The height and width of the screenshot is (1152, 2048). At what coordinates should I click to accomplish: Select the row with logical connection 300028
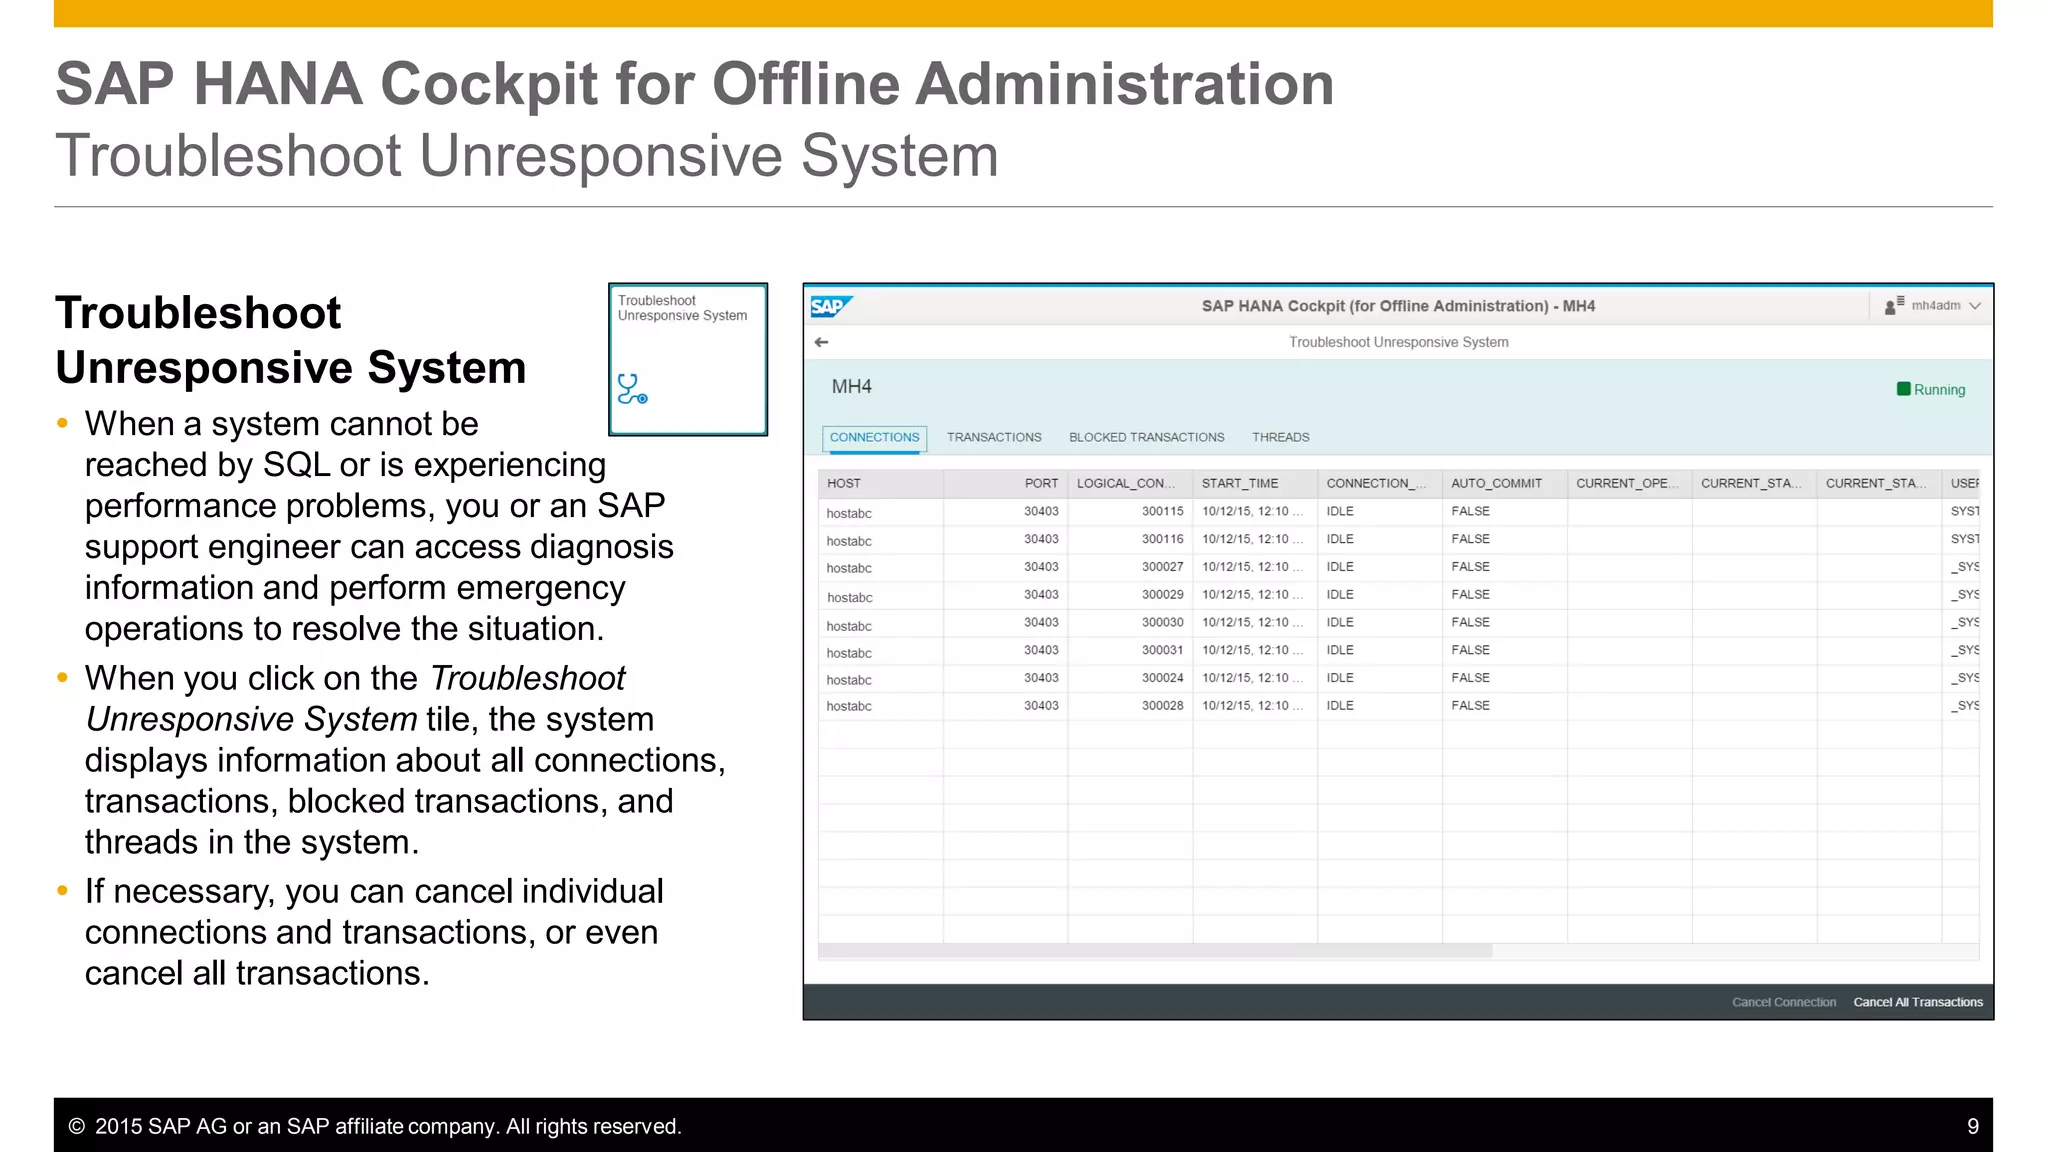[x=1398, y=706]
